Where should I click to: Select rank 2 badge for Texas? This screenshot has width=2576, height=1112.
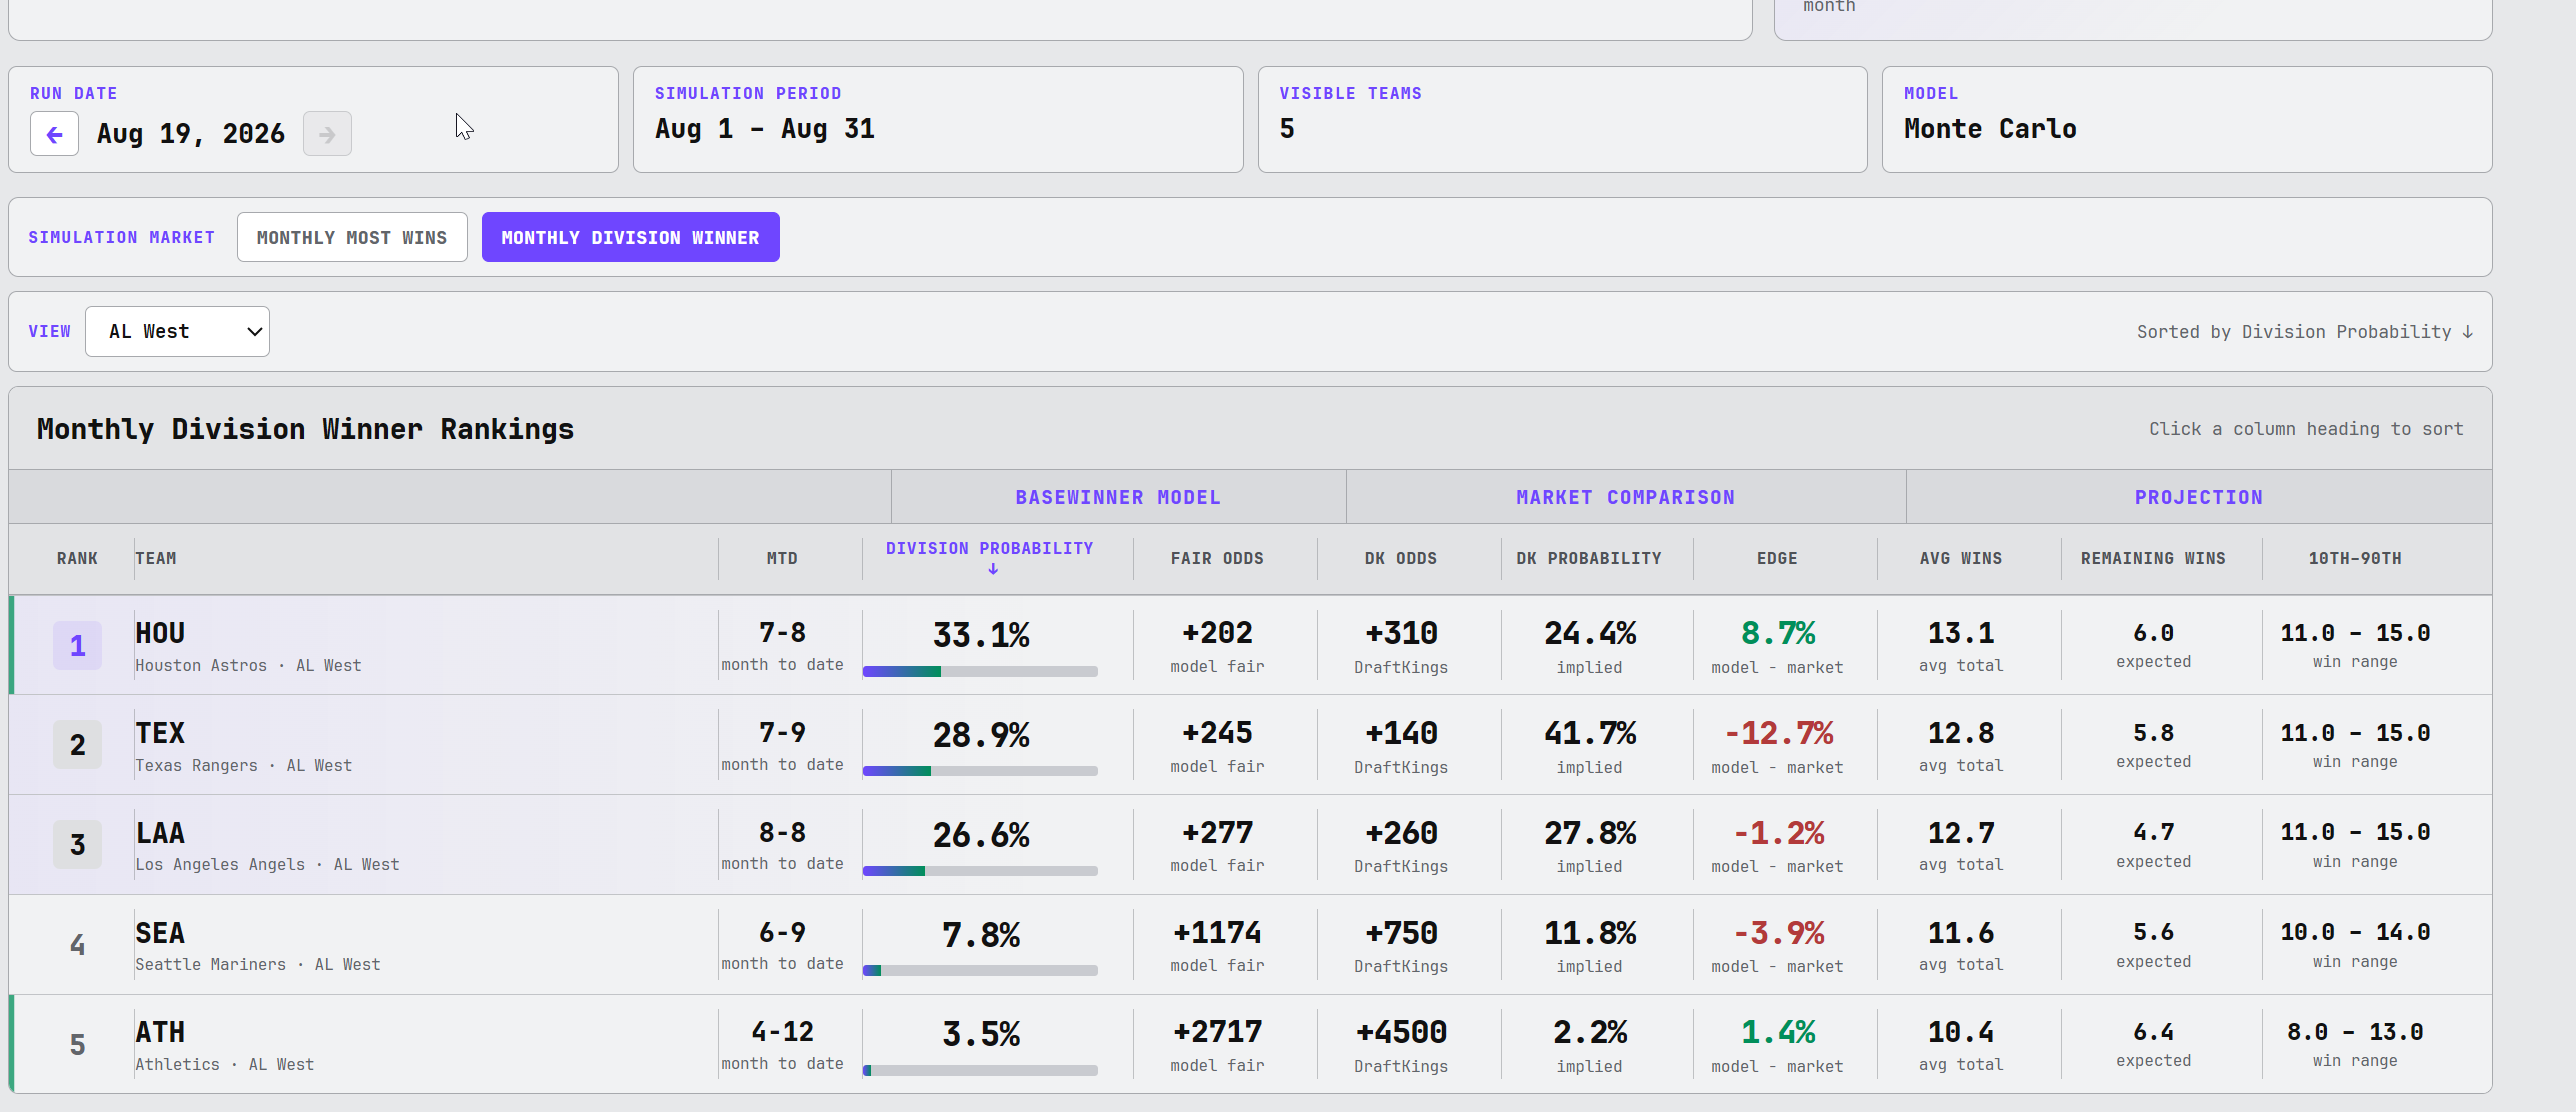pyautogui.click(x=77, y=745)
